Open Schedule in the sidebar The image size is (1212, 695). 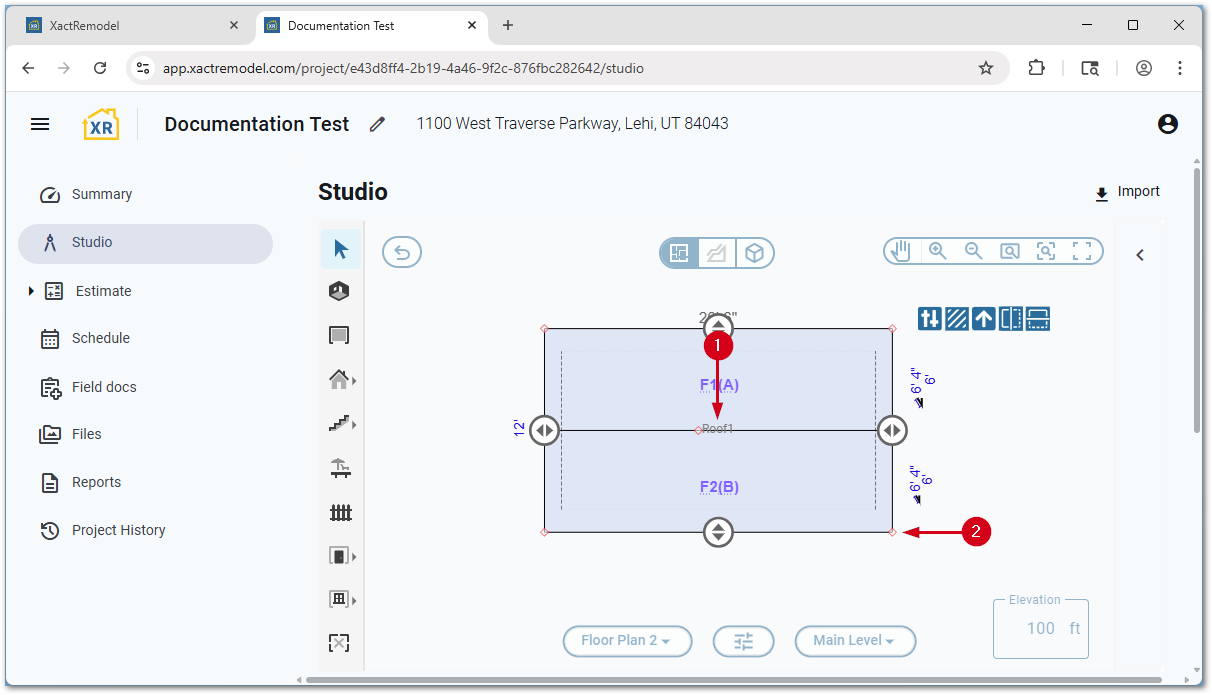(x=100, y=338)
